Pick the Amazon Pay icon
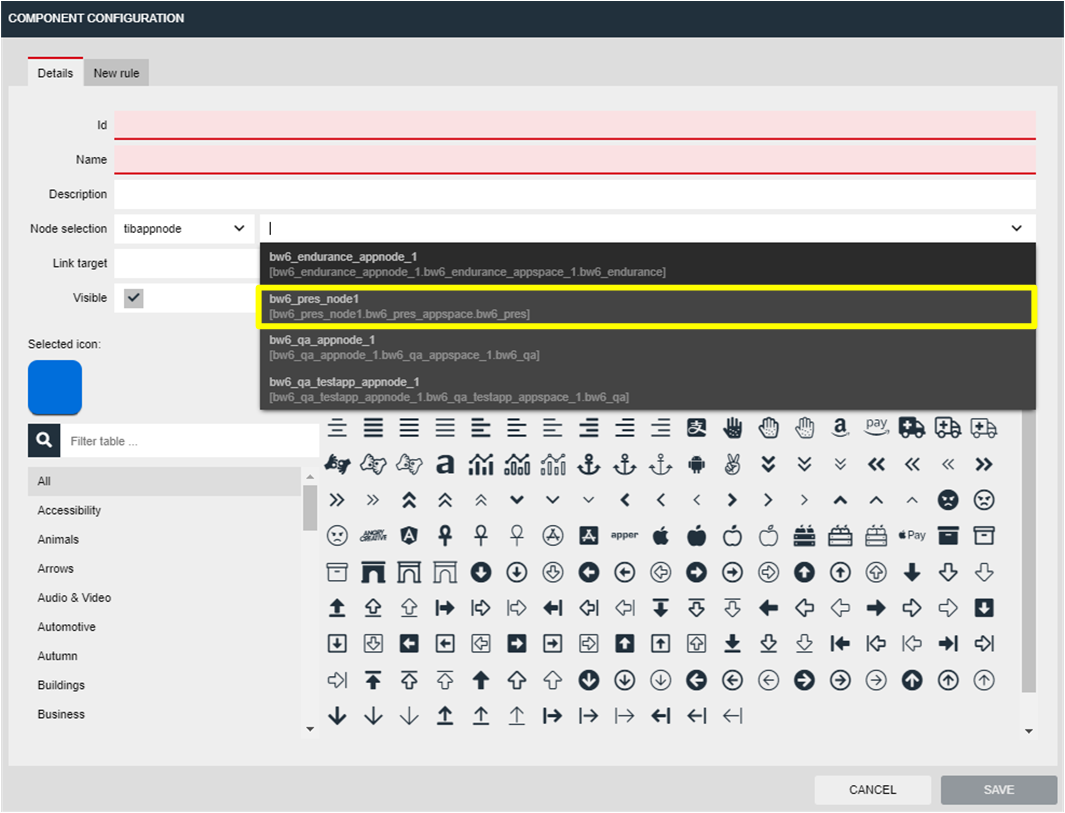Screen dimensions: 1065x813 click(876, 427)
